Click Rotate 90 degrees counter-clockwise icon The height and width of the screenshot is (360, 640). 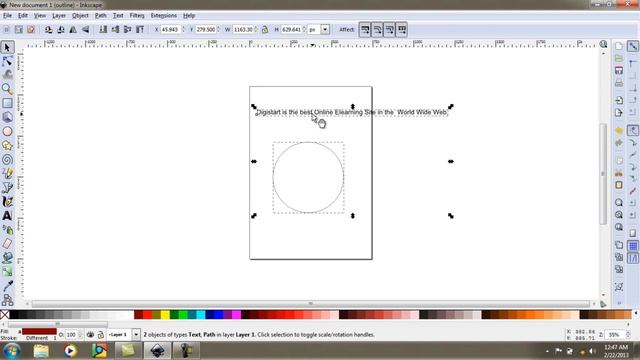tap(49, 29)
